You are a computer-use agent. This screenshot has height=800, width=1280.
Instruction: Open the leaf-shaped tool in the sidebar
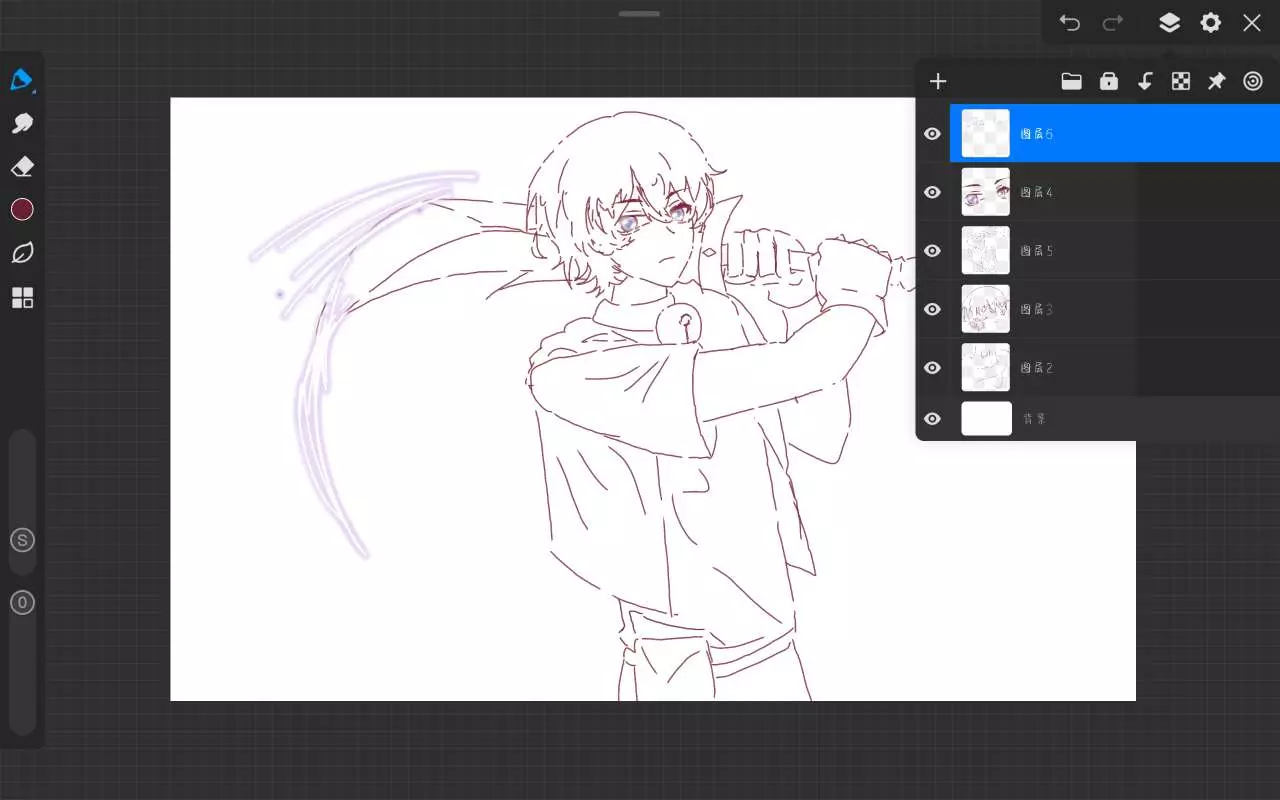[22, 253]
